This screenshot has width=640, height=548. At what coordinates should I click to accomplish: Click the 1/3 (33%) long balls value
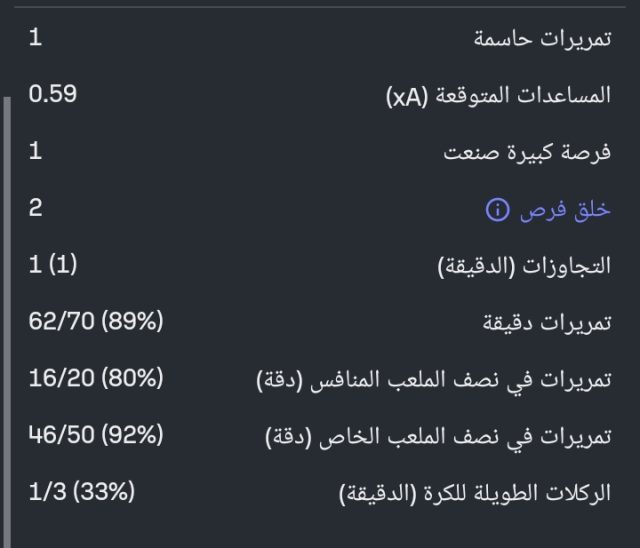point(82,492)
